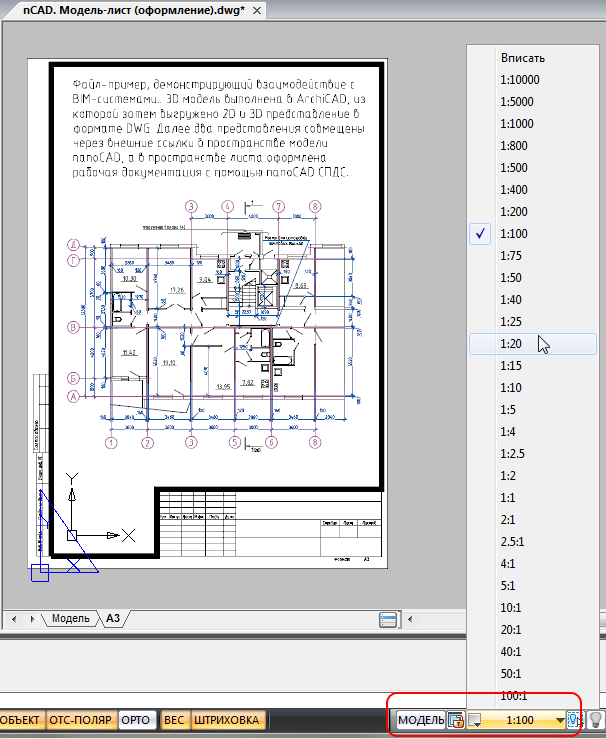Apply the 1:2 scale
Screen dimensions: 606x739
(532, 476)
